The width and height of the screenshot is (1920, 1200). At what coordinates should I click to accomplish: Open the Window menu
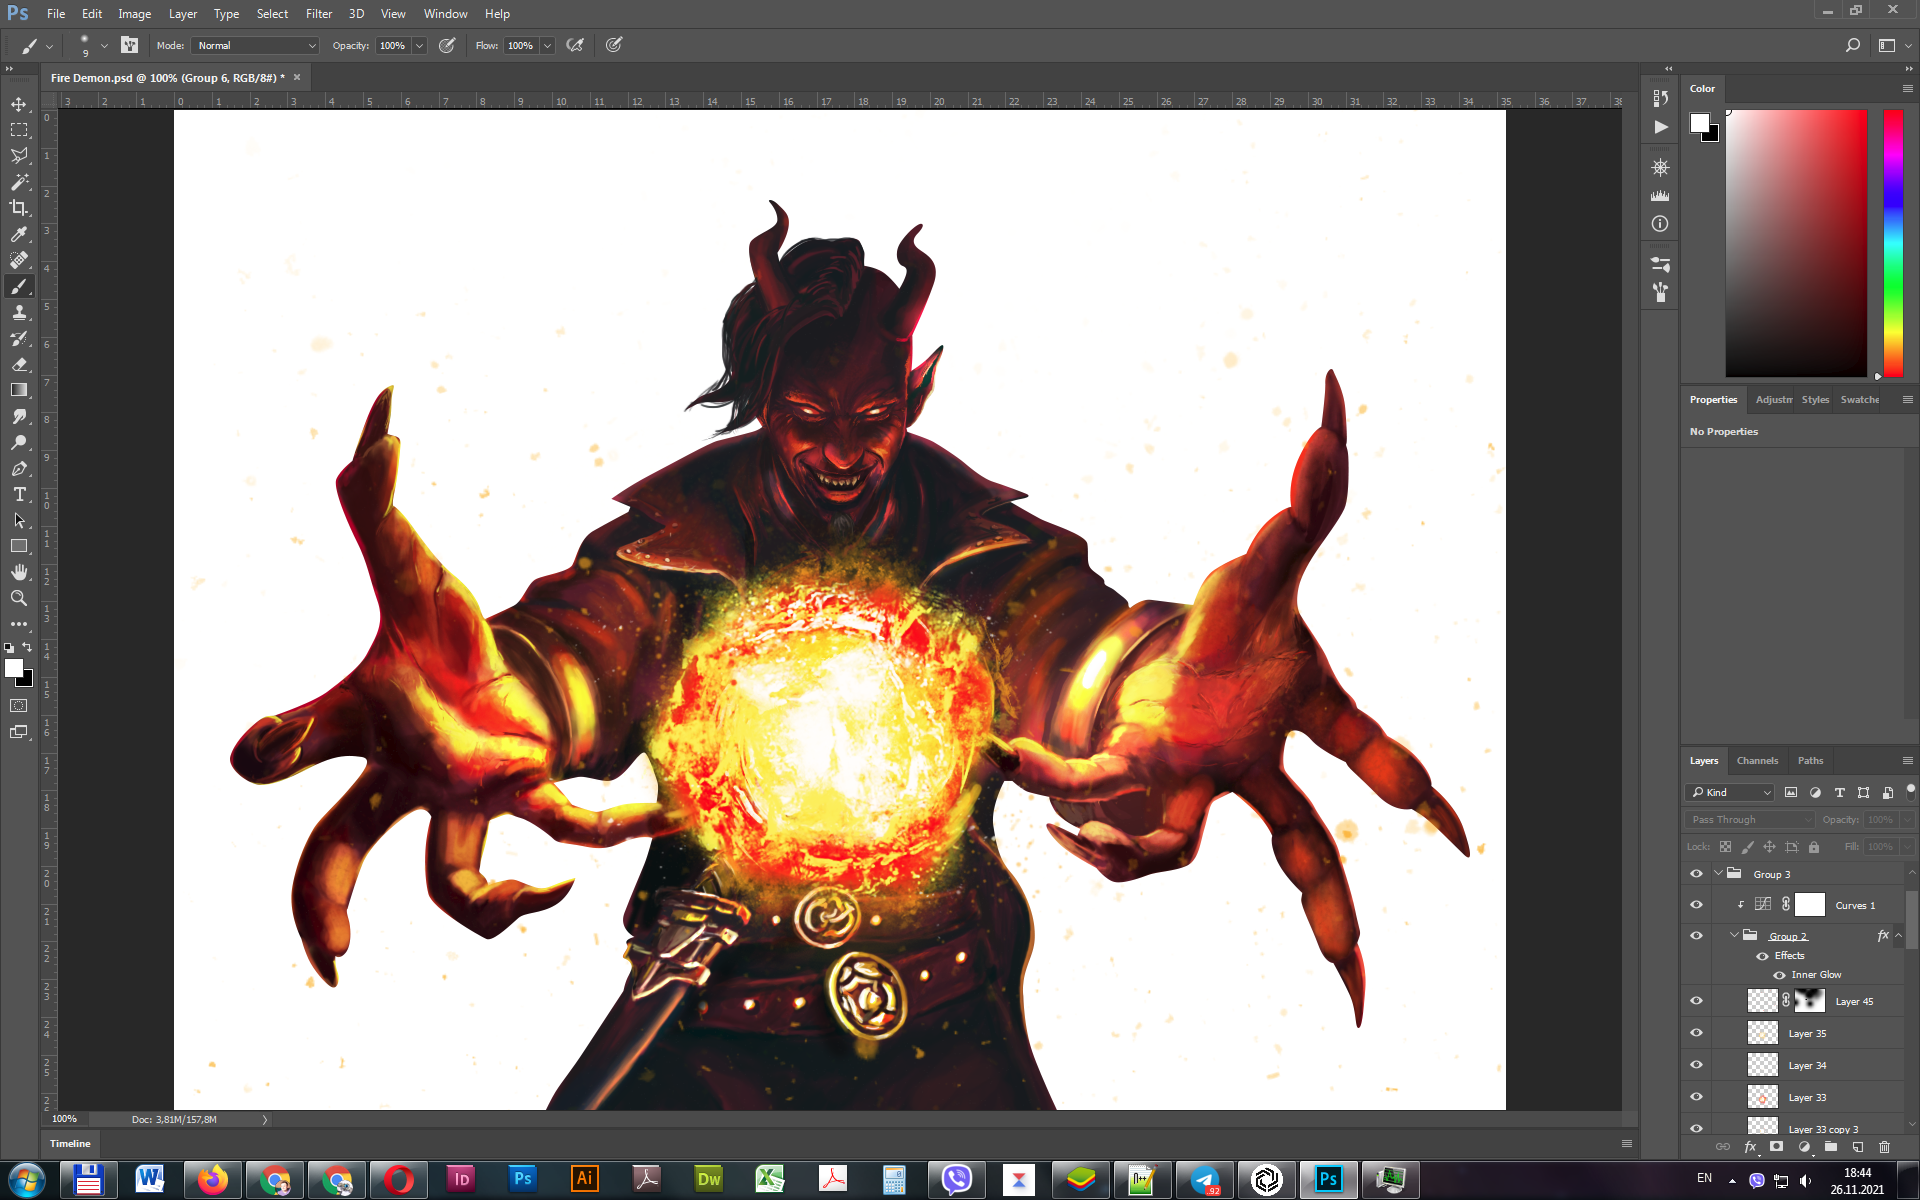[445, 14]
